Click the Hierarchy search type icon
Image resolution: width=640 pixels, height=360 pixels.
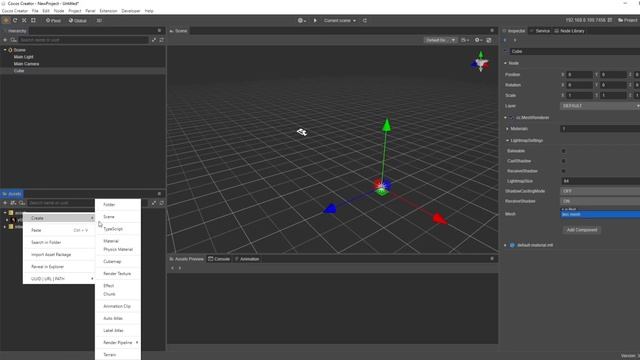point(13,40)
